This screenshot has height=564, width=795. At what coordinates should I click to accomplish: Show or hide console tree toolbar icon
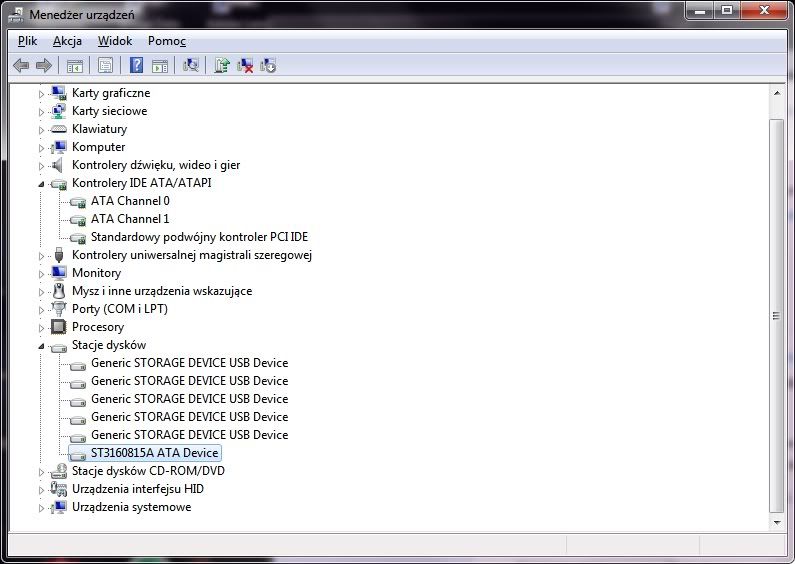point(75,65)
